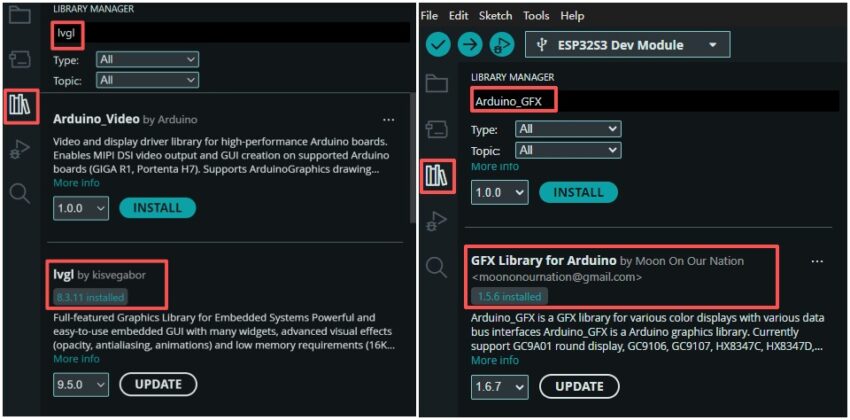
Task: Open Sketchbook folder icon in right window
Action: [x=437, y=84]
